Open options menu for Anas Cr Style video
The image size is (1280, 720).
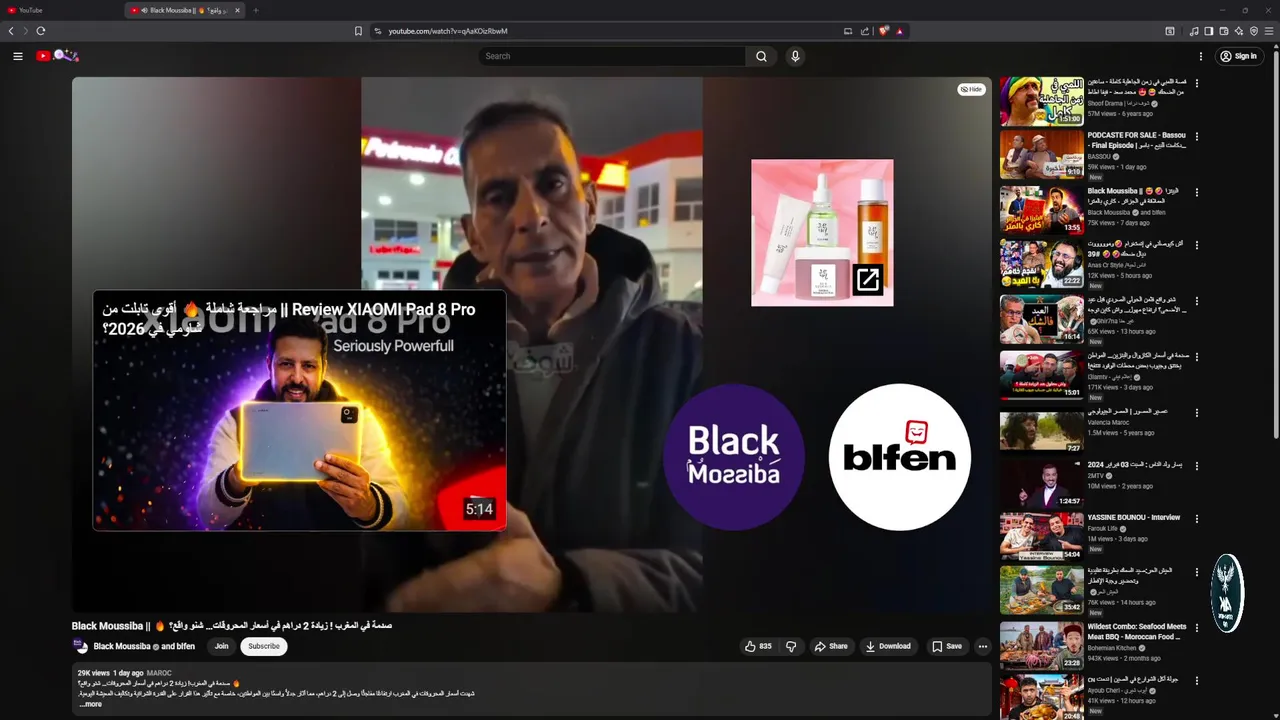click(x=1196, y=246)
